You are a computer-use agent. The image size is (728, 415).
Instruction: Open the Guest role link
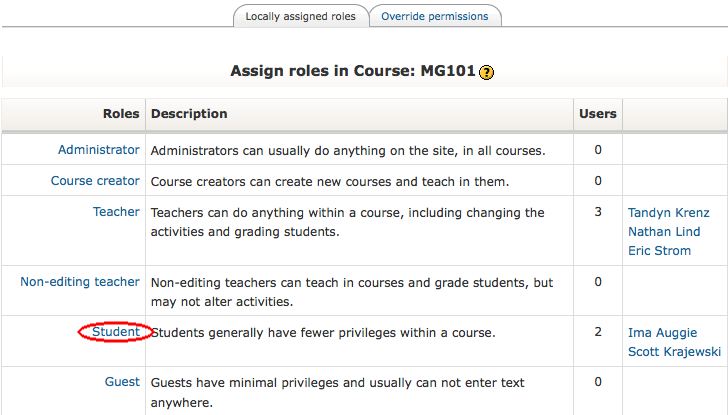click(x=122, y=382)
